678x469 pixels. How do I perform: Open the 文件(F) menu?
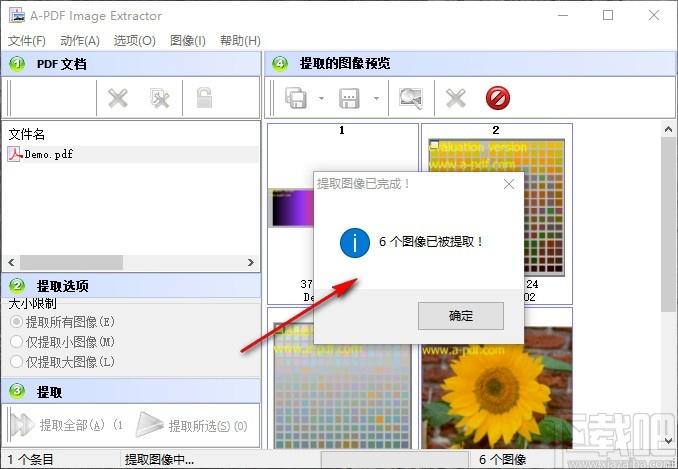(27, 41)
